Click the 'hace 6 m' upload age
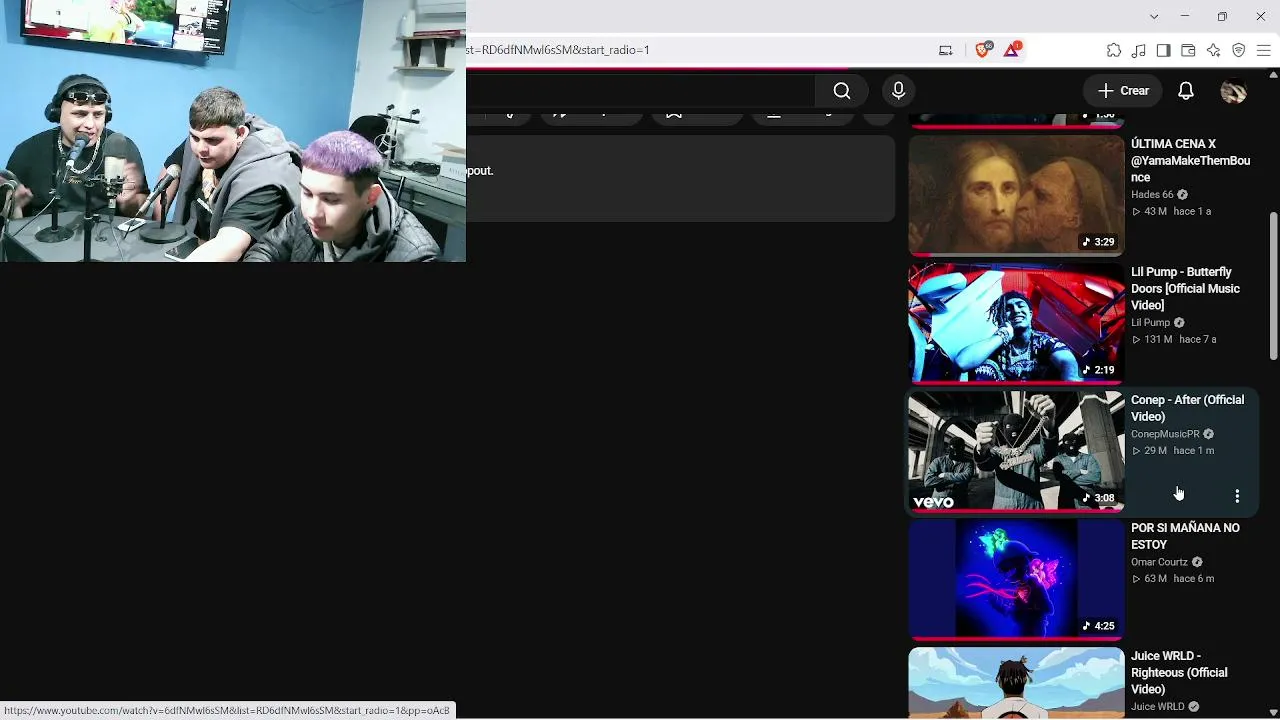This screenshot has height=720, width=1280. [1194, 579]
